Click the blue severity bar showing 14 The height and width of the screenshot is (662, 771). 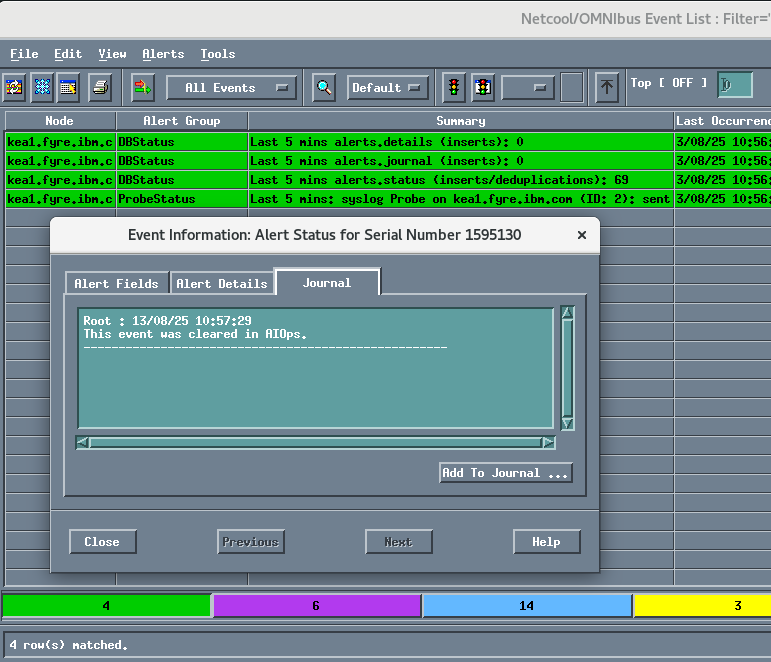coord(527,605)
